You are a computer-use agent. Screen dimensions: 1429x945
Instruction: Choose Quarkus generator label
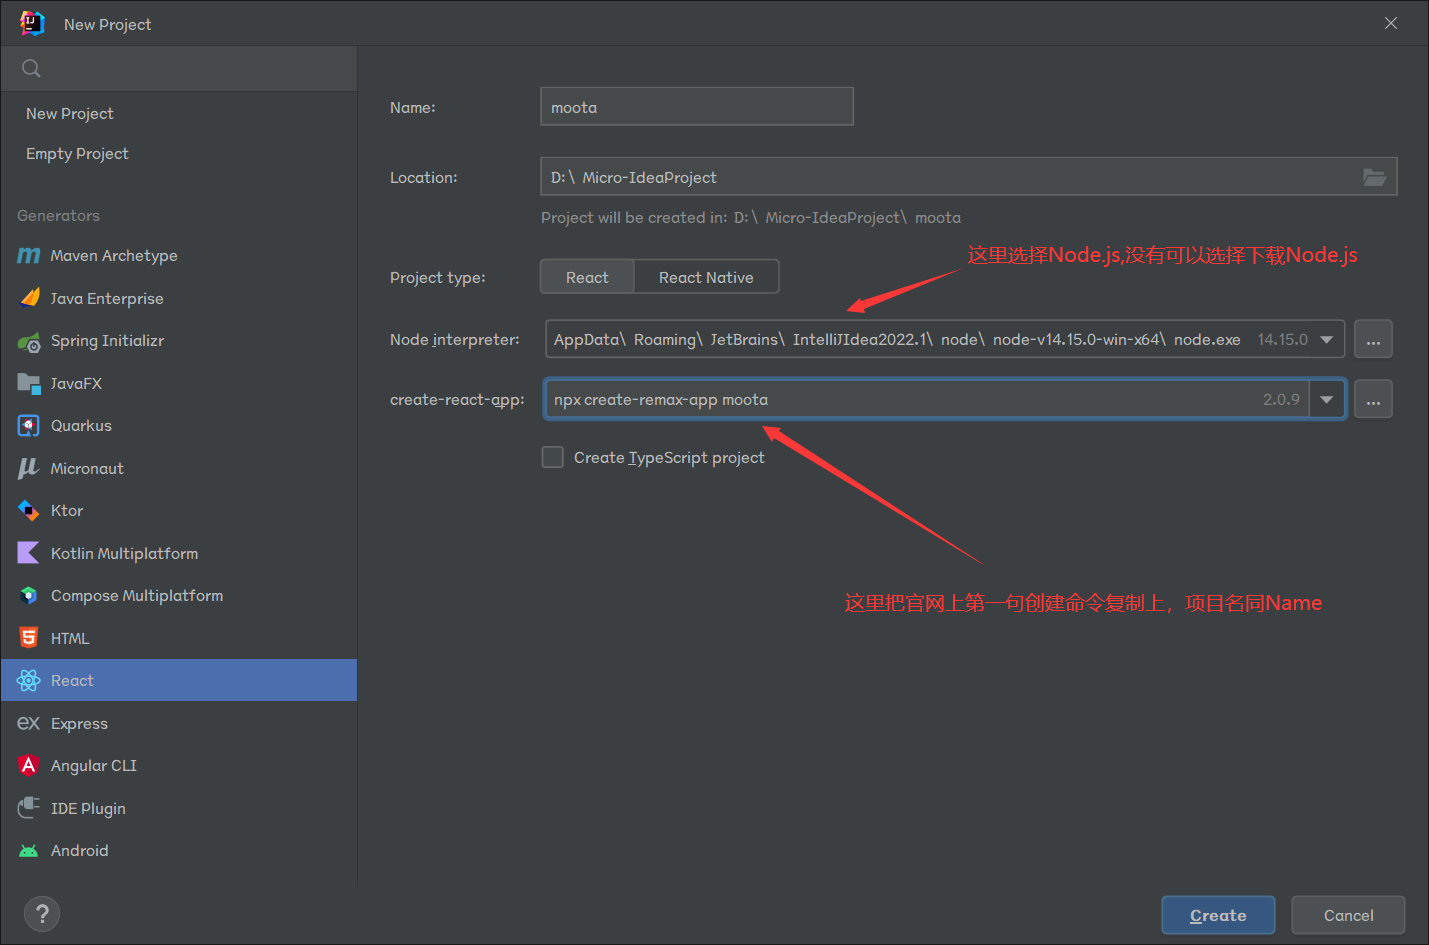pyautogui.click(x=81, y=426)
